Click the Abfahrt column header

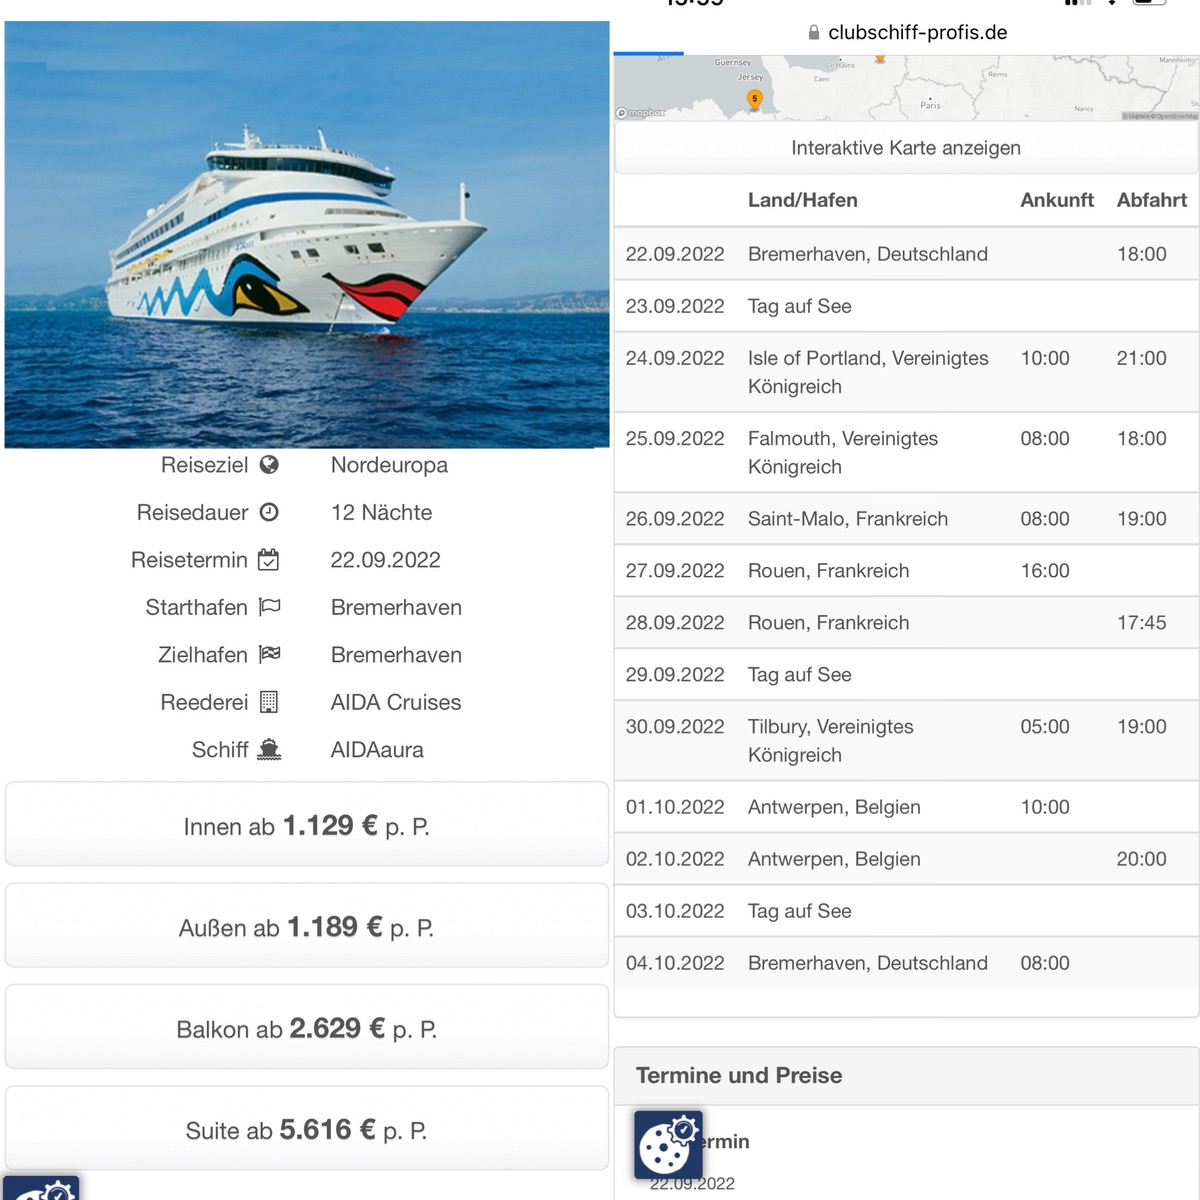pyautogui.click(x=1152, y=200)
